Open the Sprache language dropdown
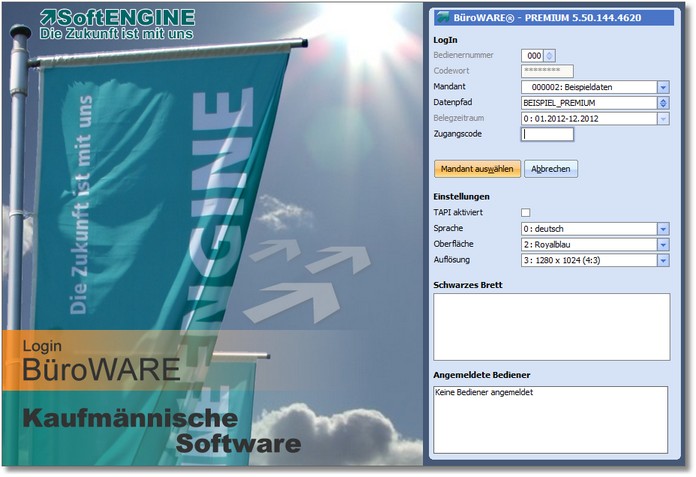 coord(663,229)
